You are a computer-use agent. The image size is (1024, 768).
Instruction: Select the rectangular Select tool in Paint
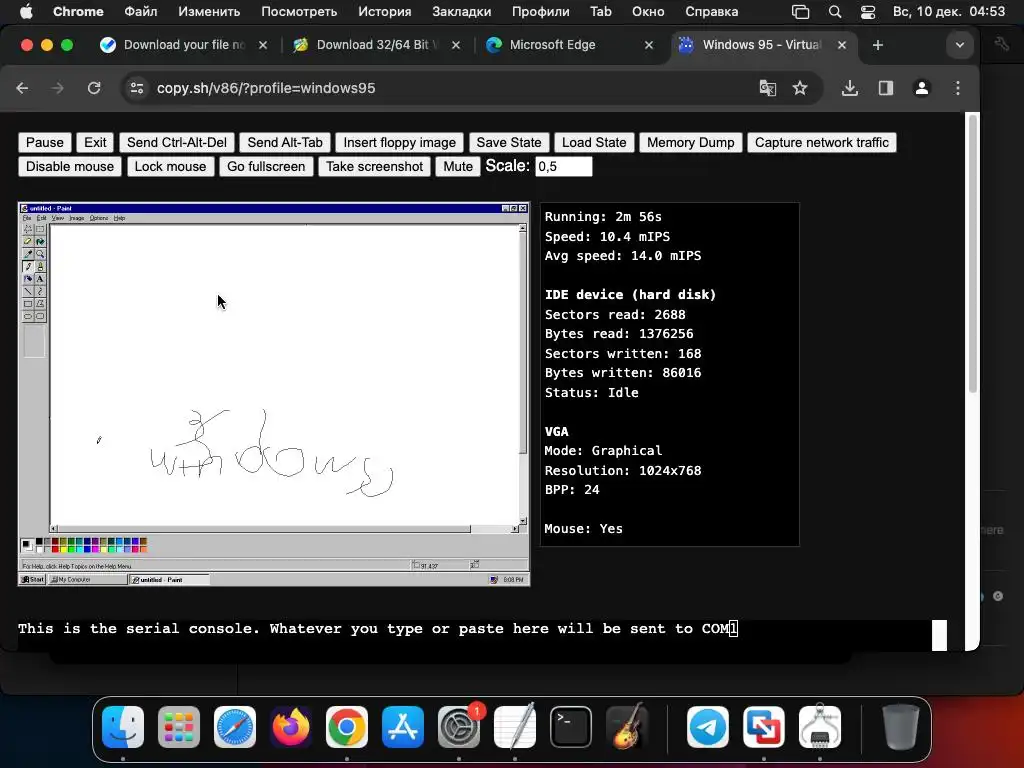[40, 229]
